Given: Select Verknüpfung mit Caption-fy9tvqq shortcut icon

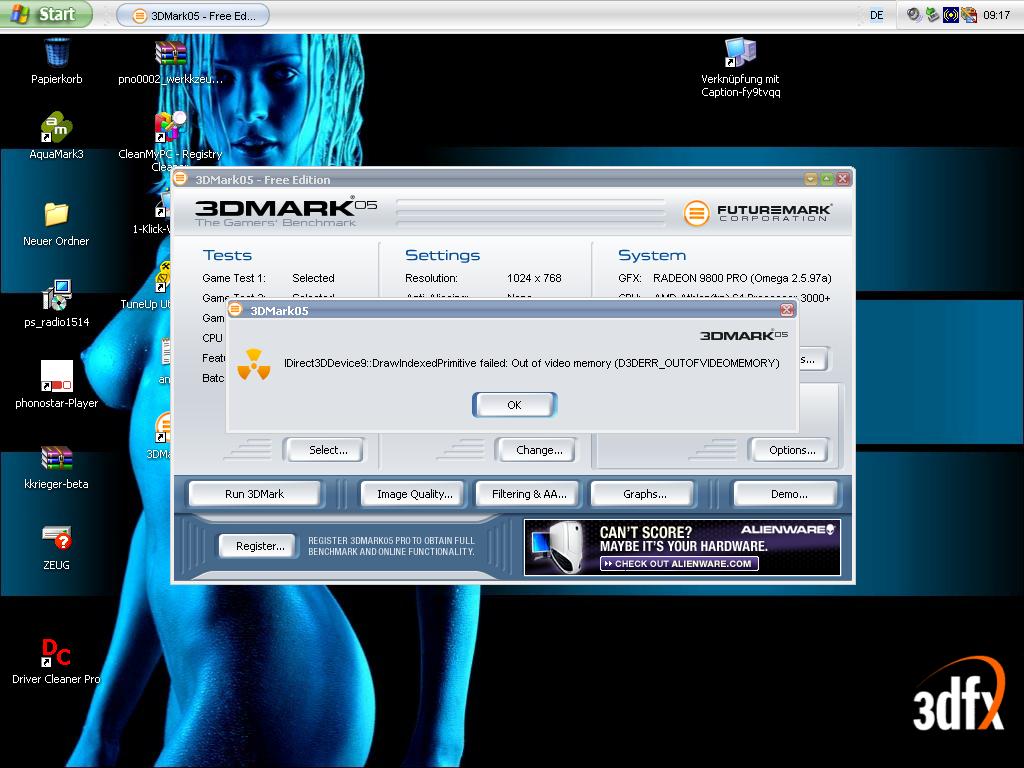Looking at the screenshot, I should pos(741,53).
